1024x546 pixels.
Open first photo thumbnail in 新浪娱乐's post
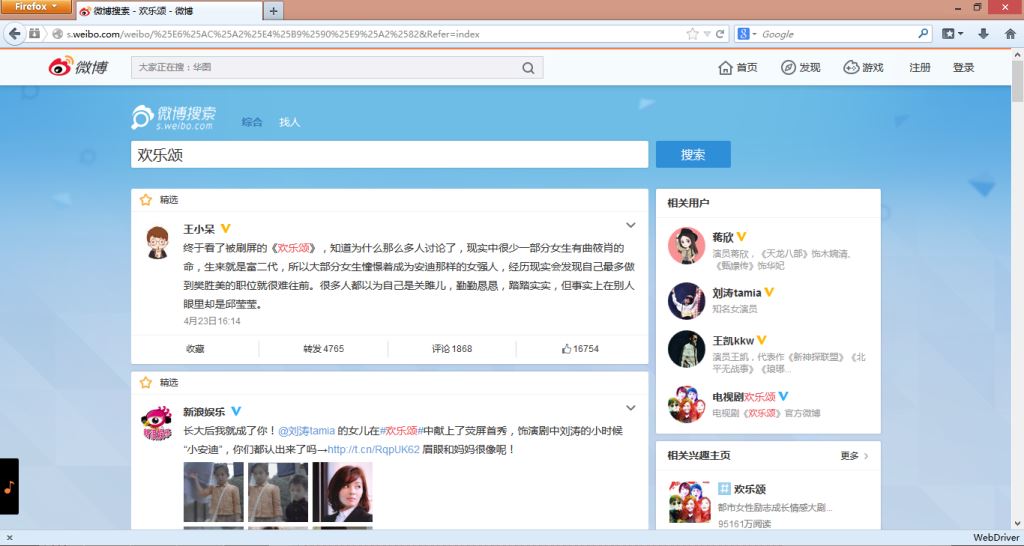214,492
